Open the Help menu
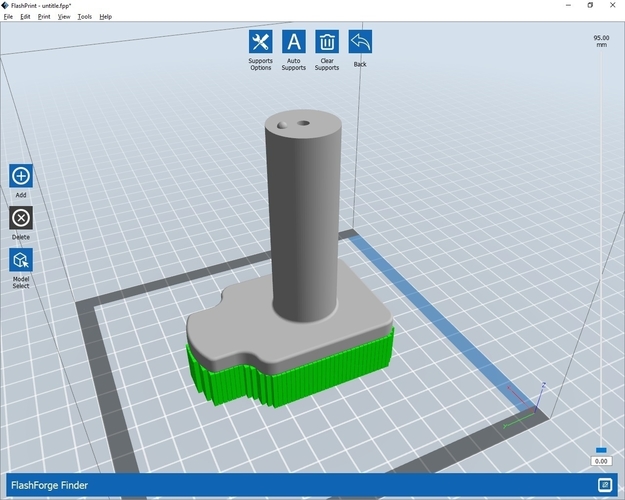 (105, 17)
